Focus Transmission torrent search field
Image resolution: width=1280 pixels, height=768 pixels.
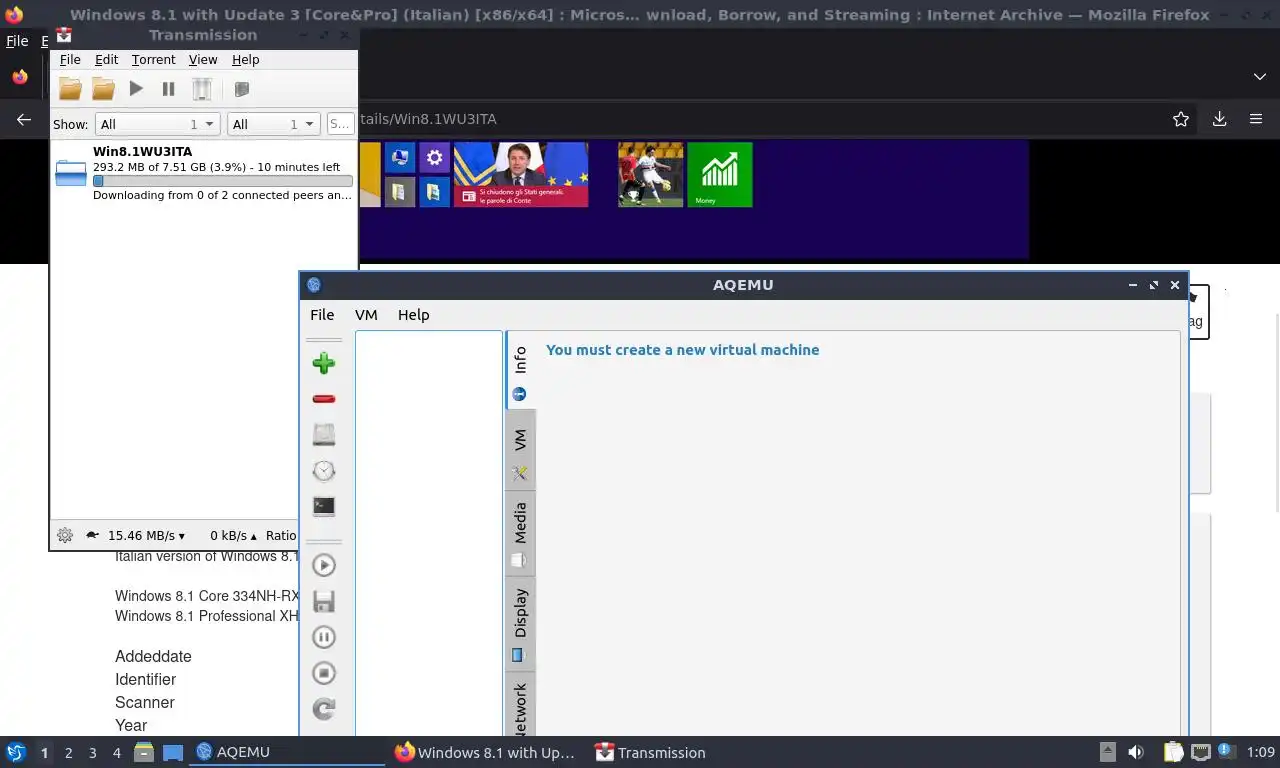click(340, 124)
